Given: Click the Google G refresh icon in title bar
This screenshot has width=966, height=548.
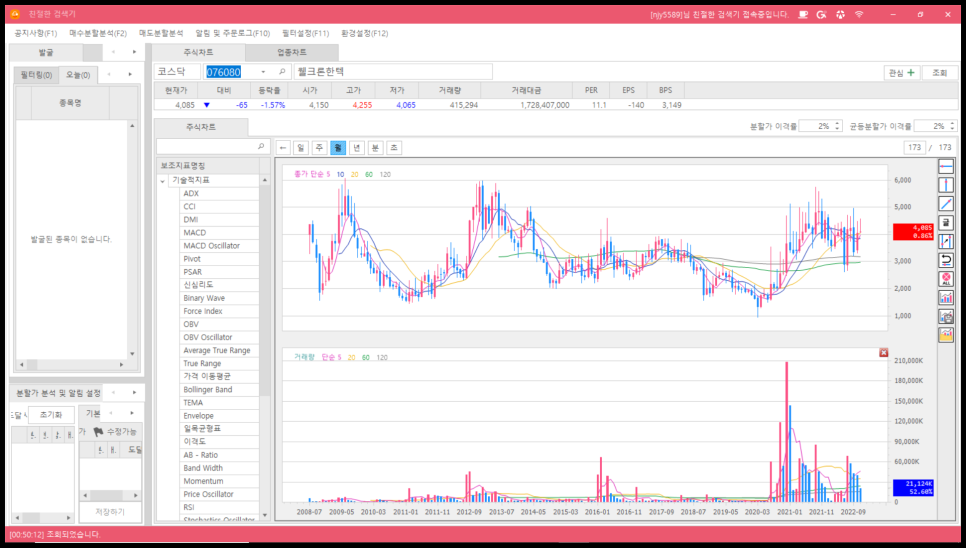Looking at the screenshot, I should [821, 14].
